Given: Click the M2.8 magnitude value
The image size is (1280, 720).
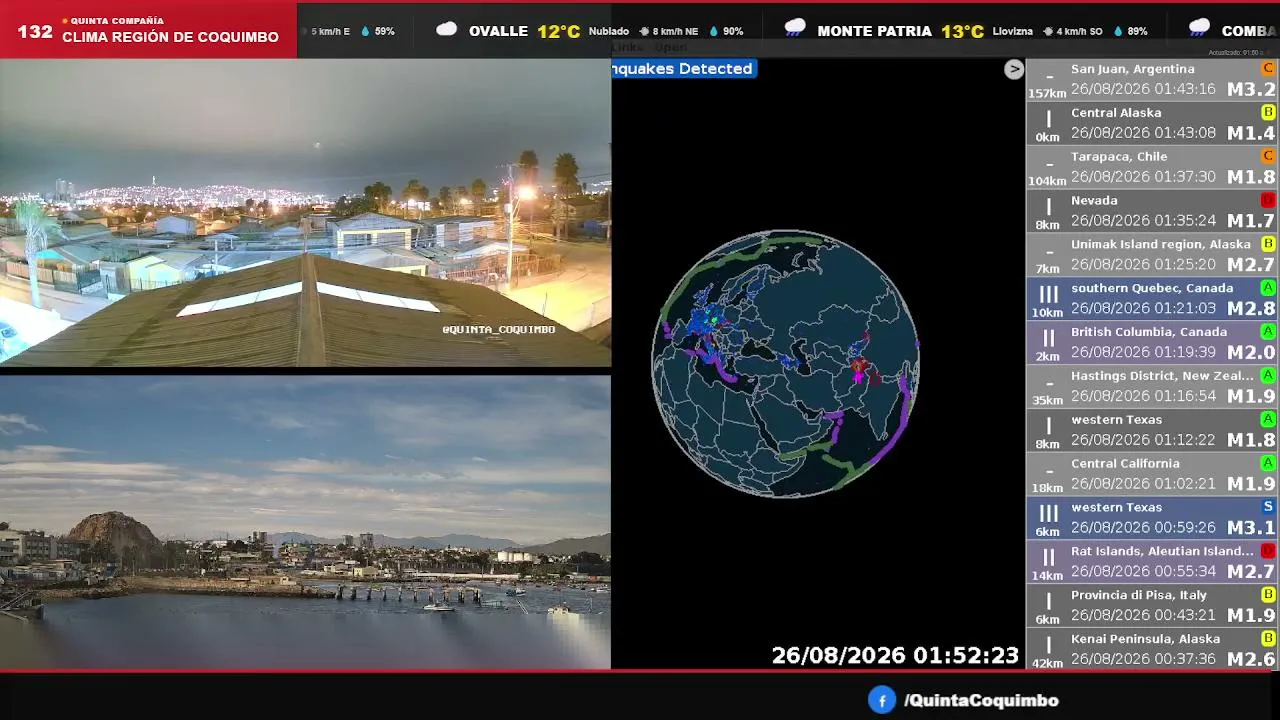Looking at the screenshot, I should [1251, 309].
